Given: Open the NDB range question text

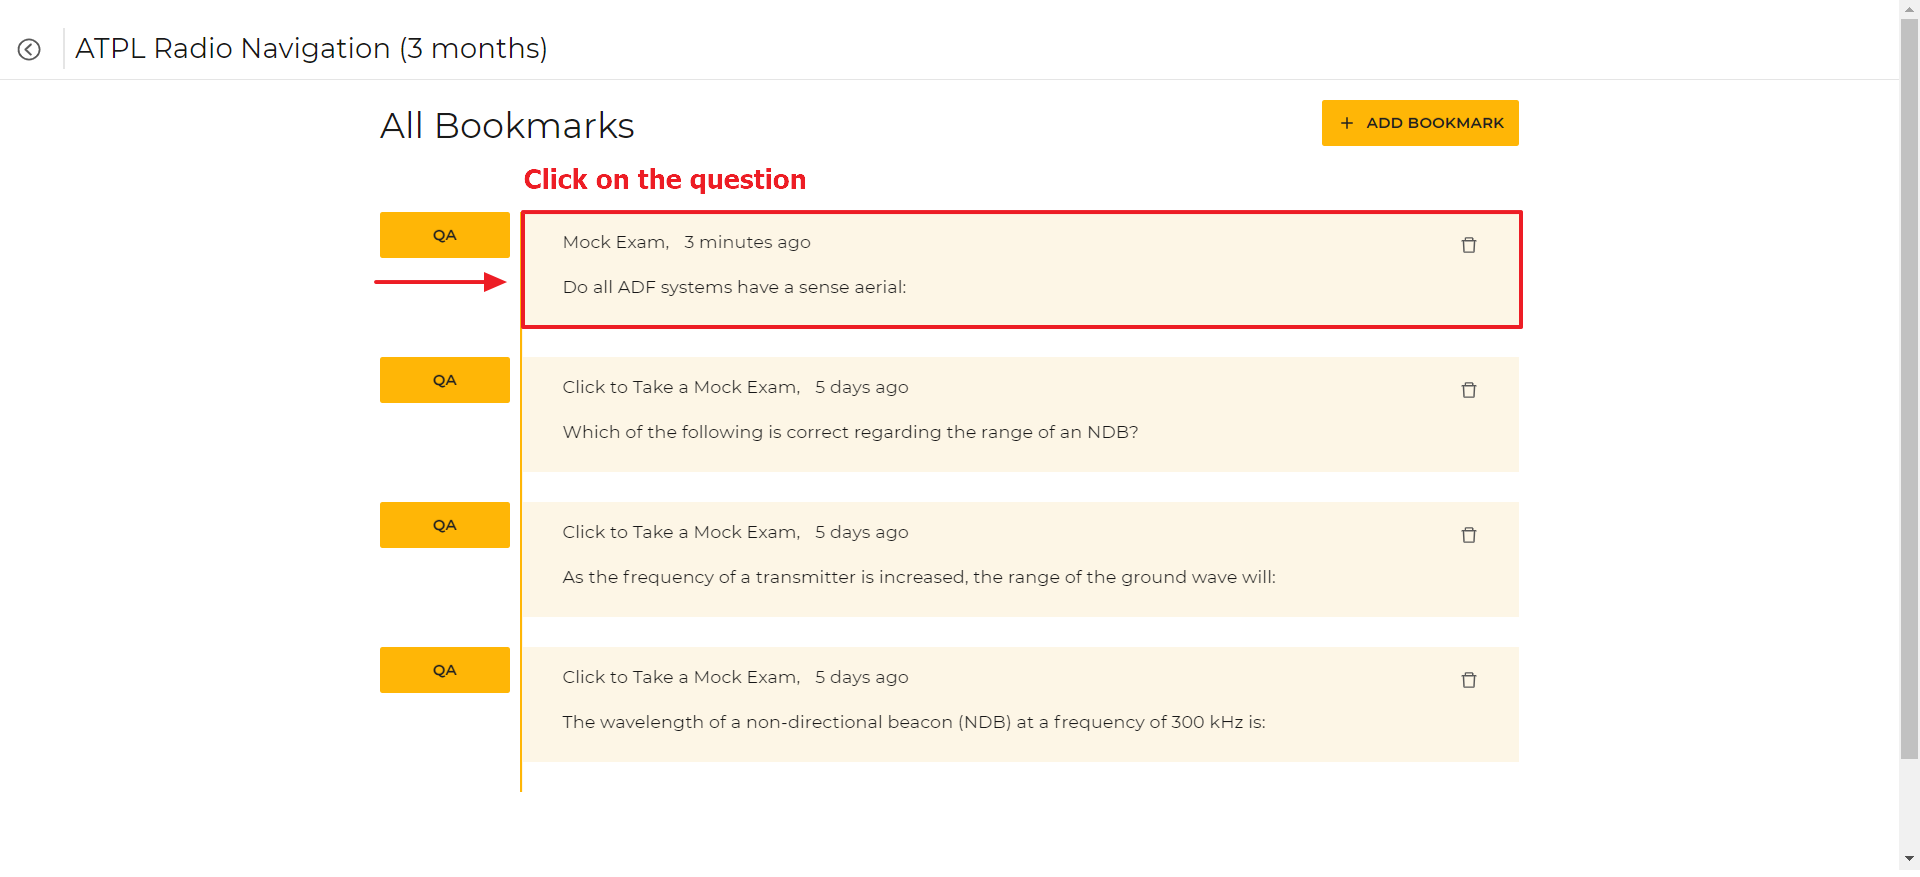Looking at the screenshot, I should (850, 432).
